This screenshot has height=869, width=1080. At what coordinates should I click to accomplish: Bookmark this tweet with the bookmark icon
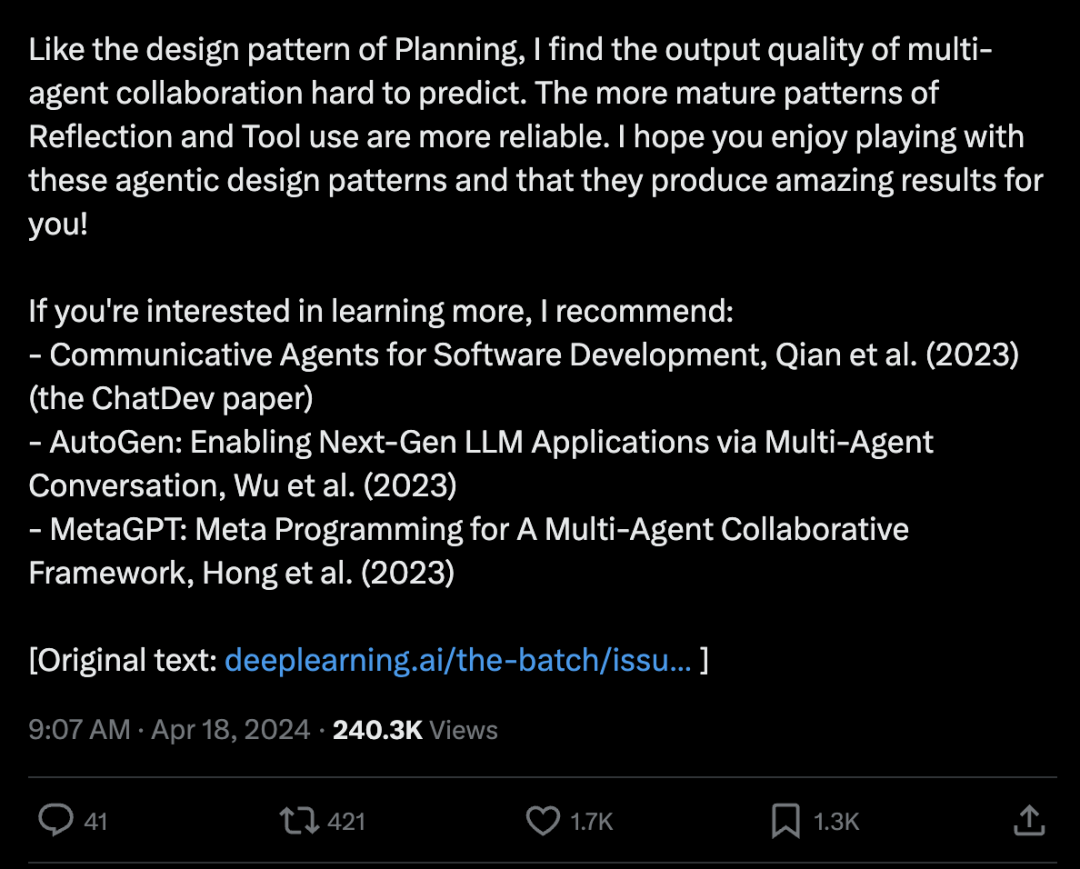coord(785,821)
